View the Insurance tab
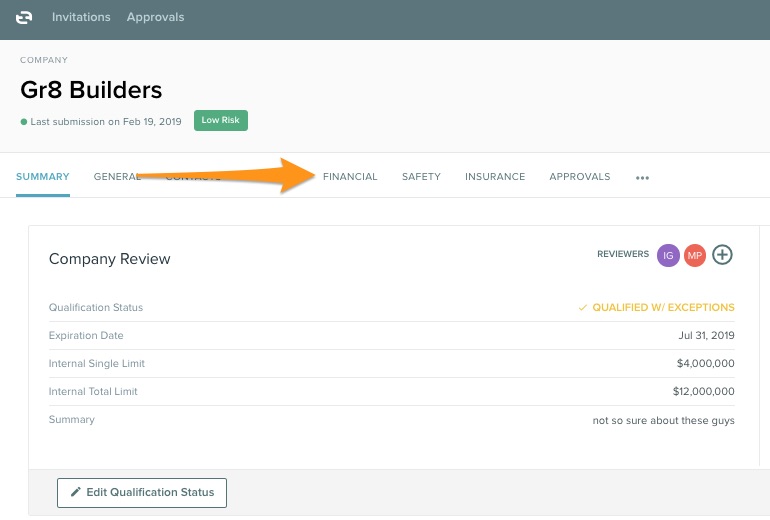The width and height of the screenshot is (770, 520). (495, 177)
